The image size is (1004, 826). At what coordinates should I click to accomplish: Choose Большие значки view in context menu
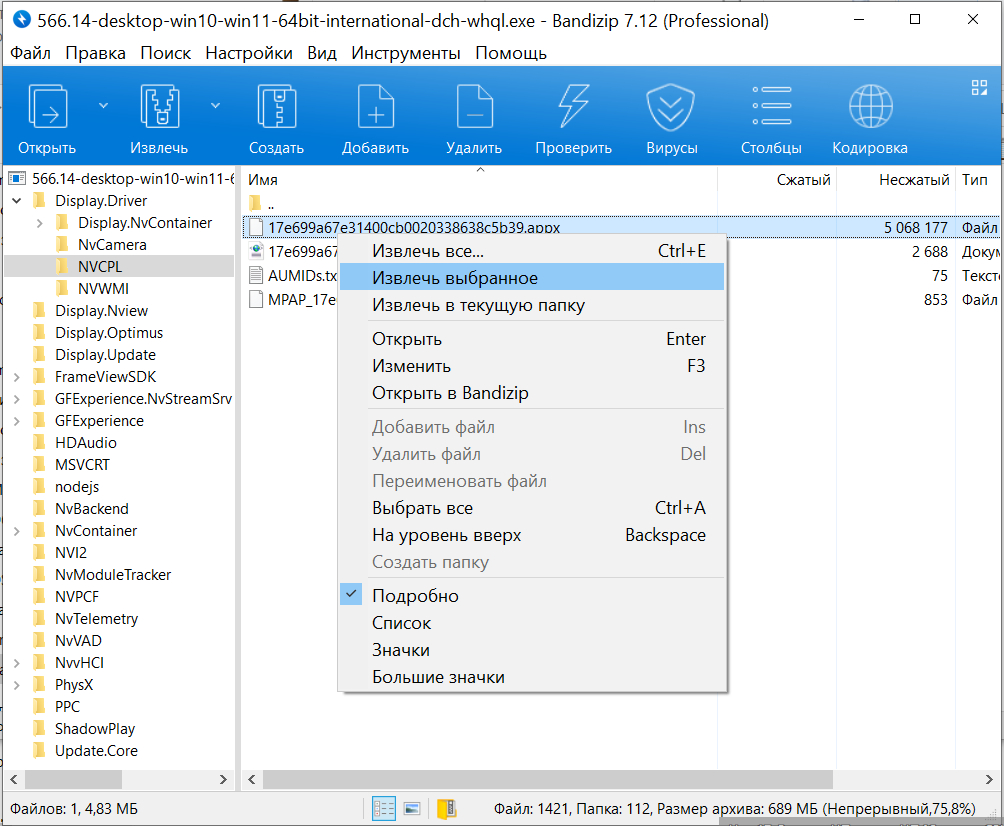pos(531,677)
